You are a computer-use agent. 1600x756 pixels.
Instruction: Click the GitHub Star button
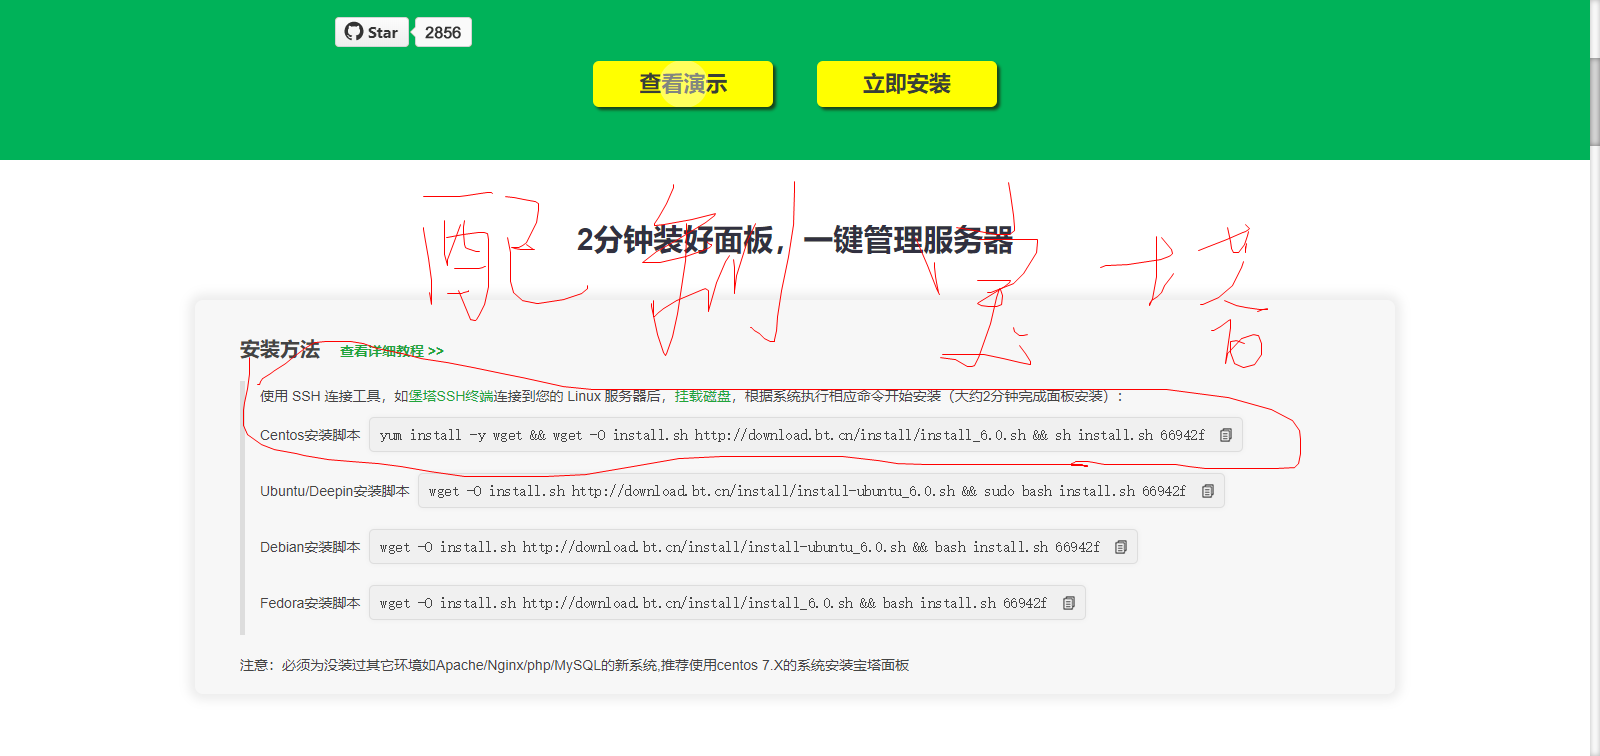pyautogui.click(x=372, y=32)
